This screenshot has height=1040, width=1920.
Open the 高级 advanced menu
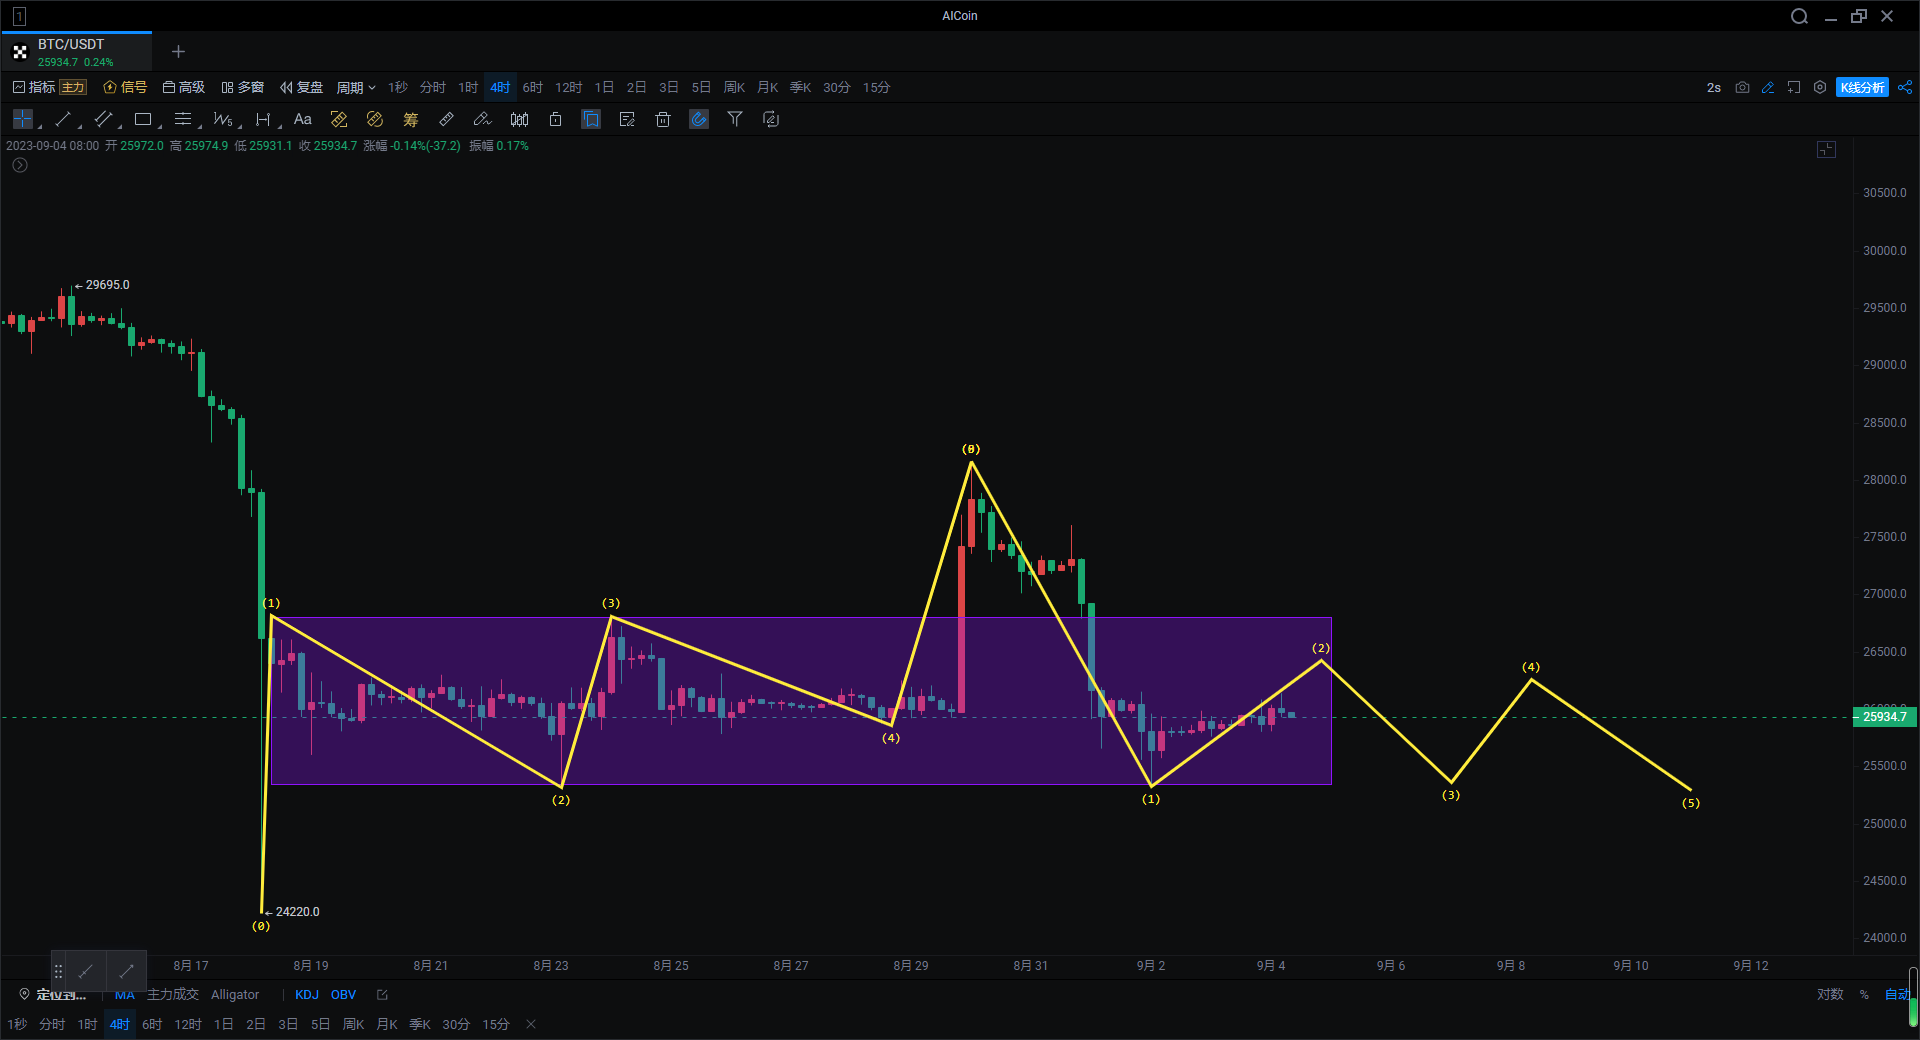[184, 88]
